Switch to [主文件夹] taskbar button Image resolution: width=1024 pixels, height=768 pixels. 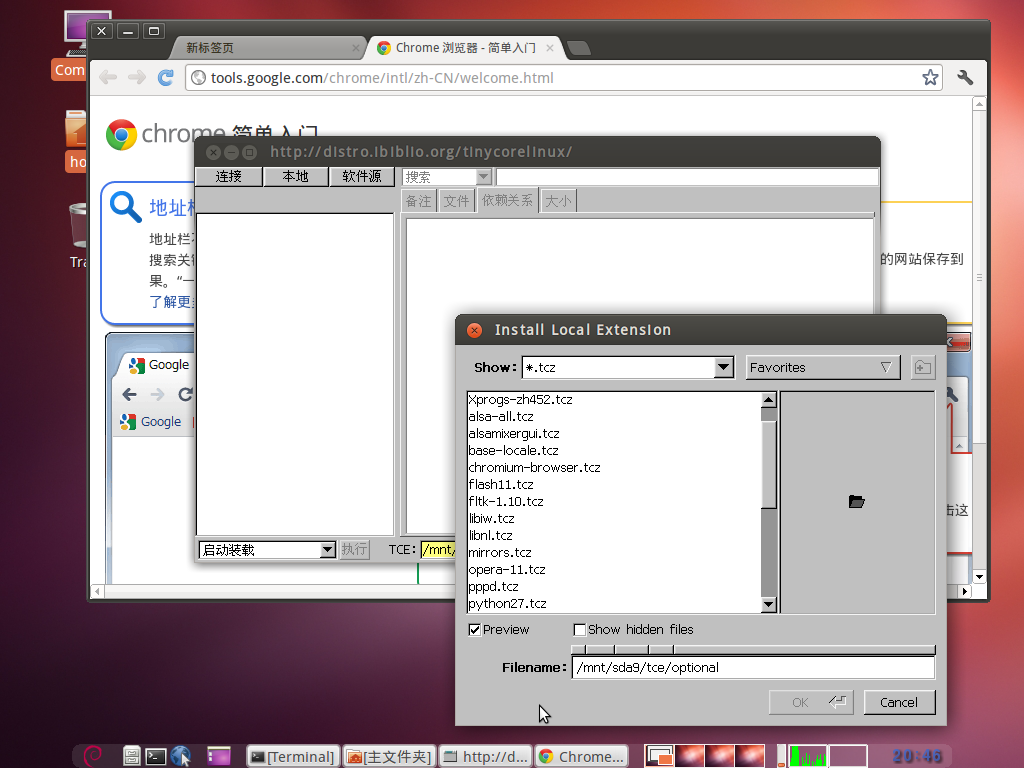tap(389, 756)
